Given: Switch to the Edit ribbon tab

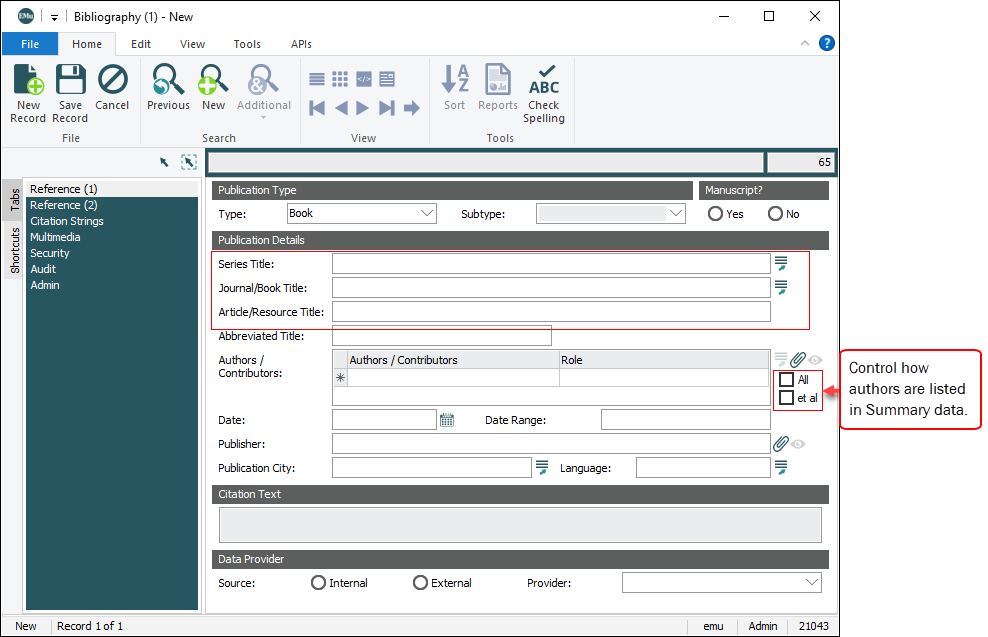Looking at the screenshot, I should (x=141, y=44).
